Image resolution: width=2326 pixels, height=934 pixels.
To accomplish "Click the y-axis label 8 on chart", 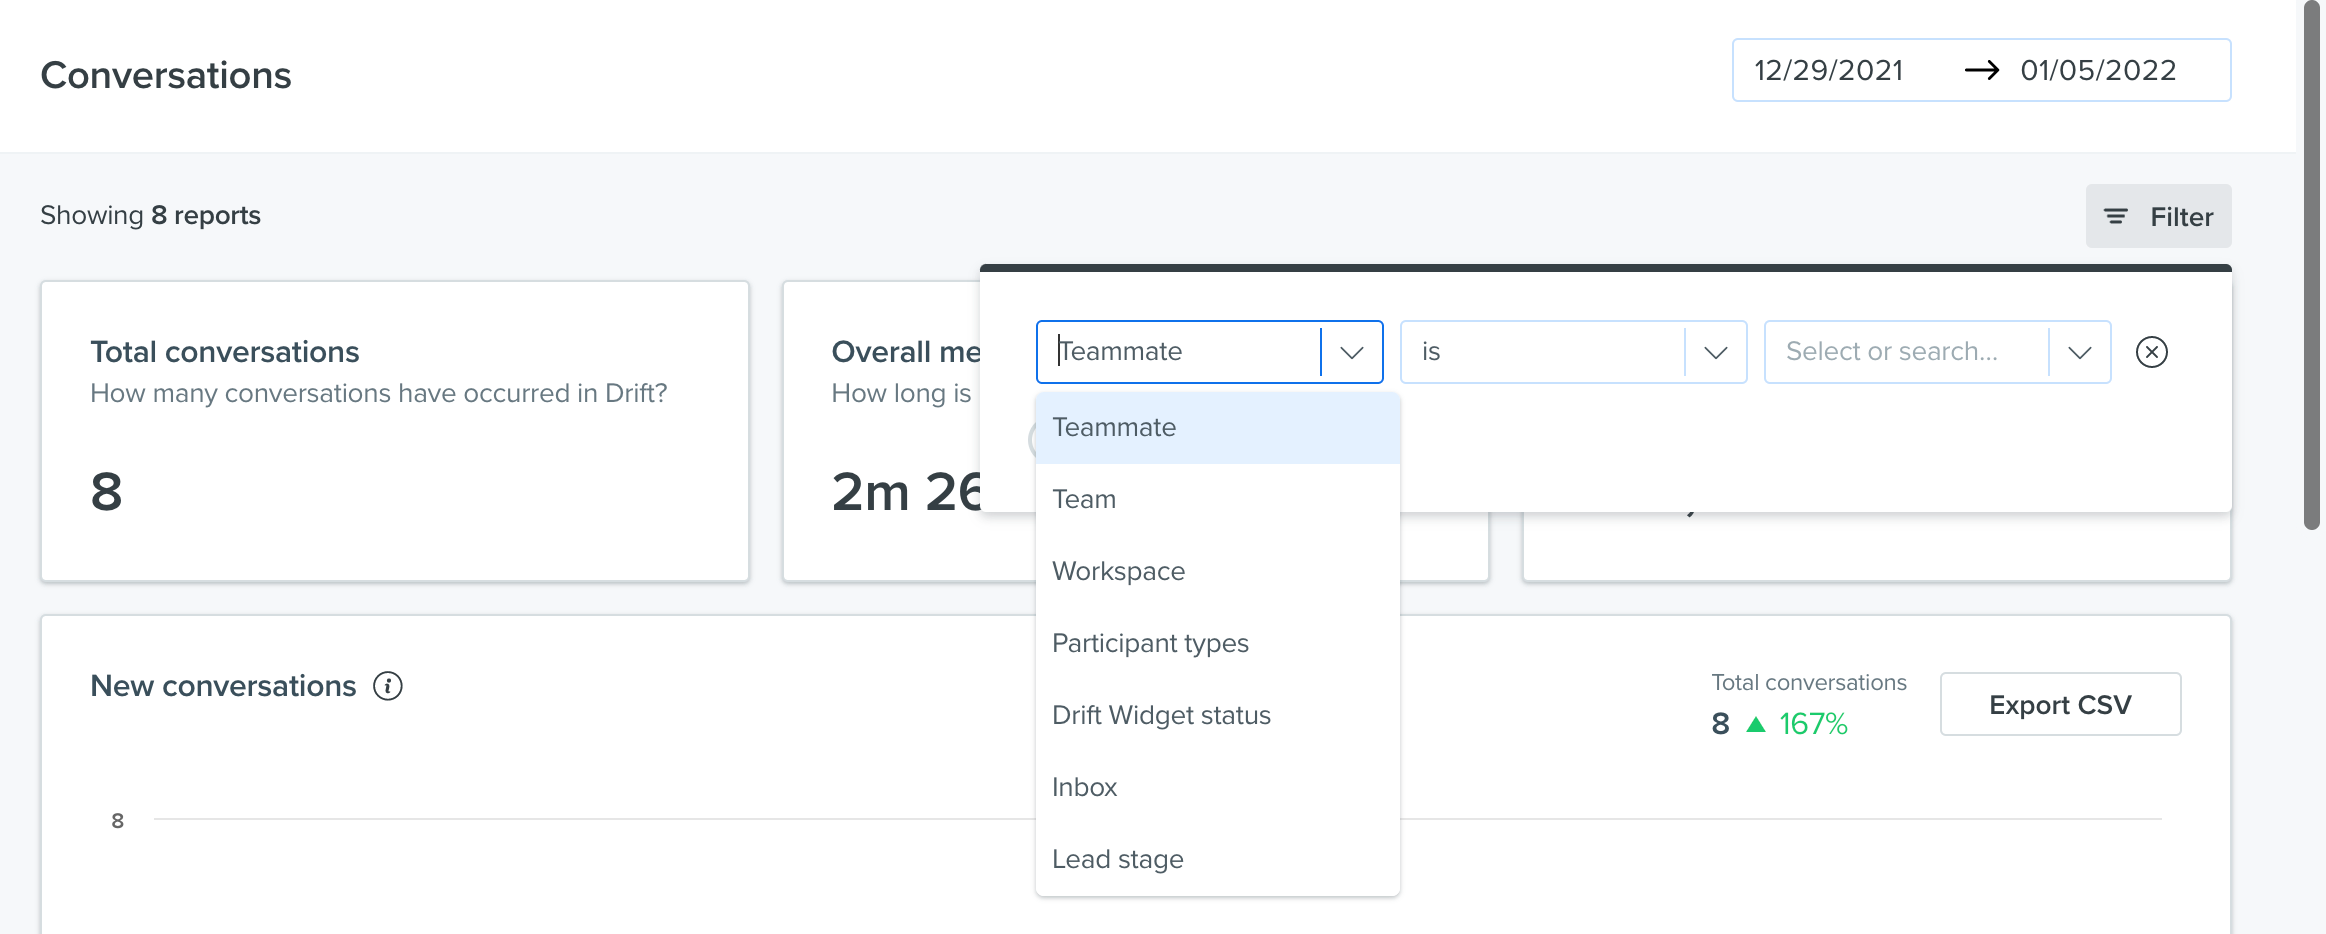I will click(117, 821).
